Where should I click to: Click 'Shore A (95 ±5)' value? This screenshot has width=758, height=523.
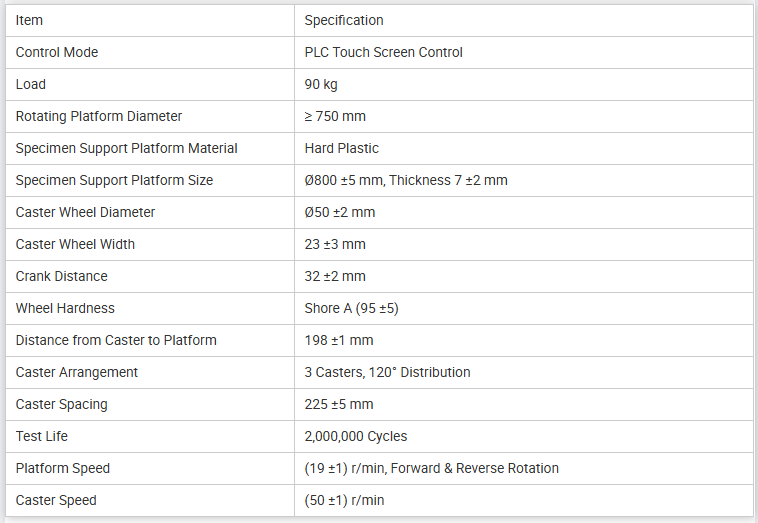tap(351, 308)
